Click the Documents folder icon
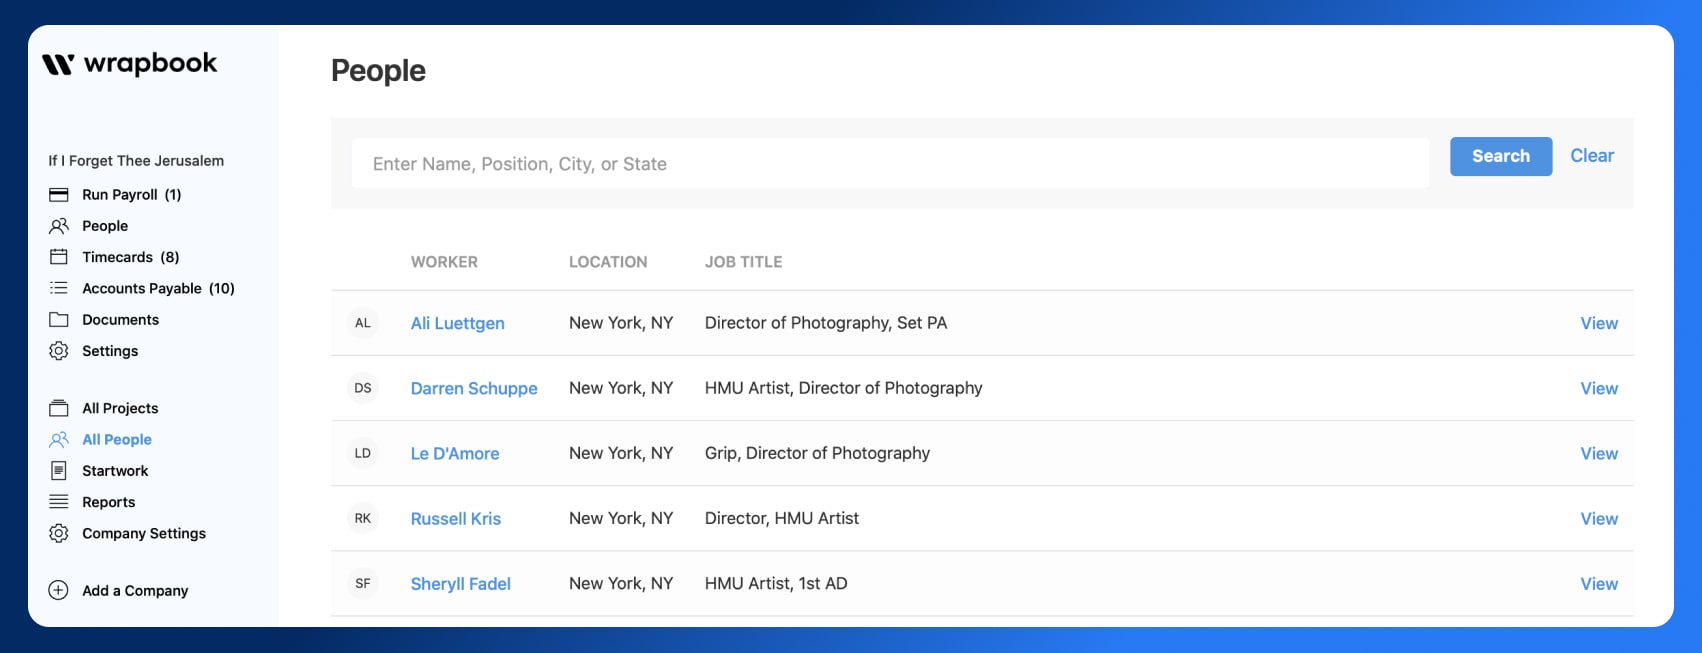 click(59, 320)
